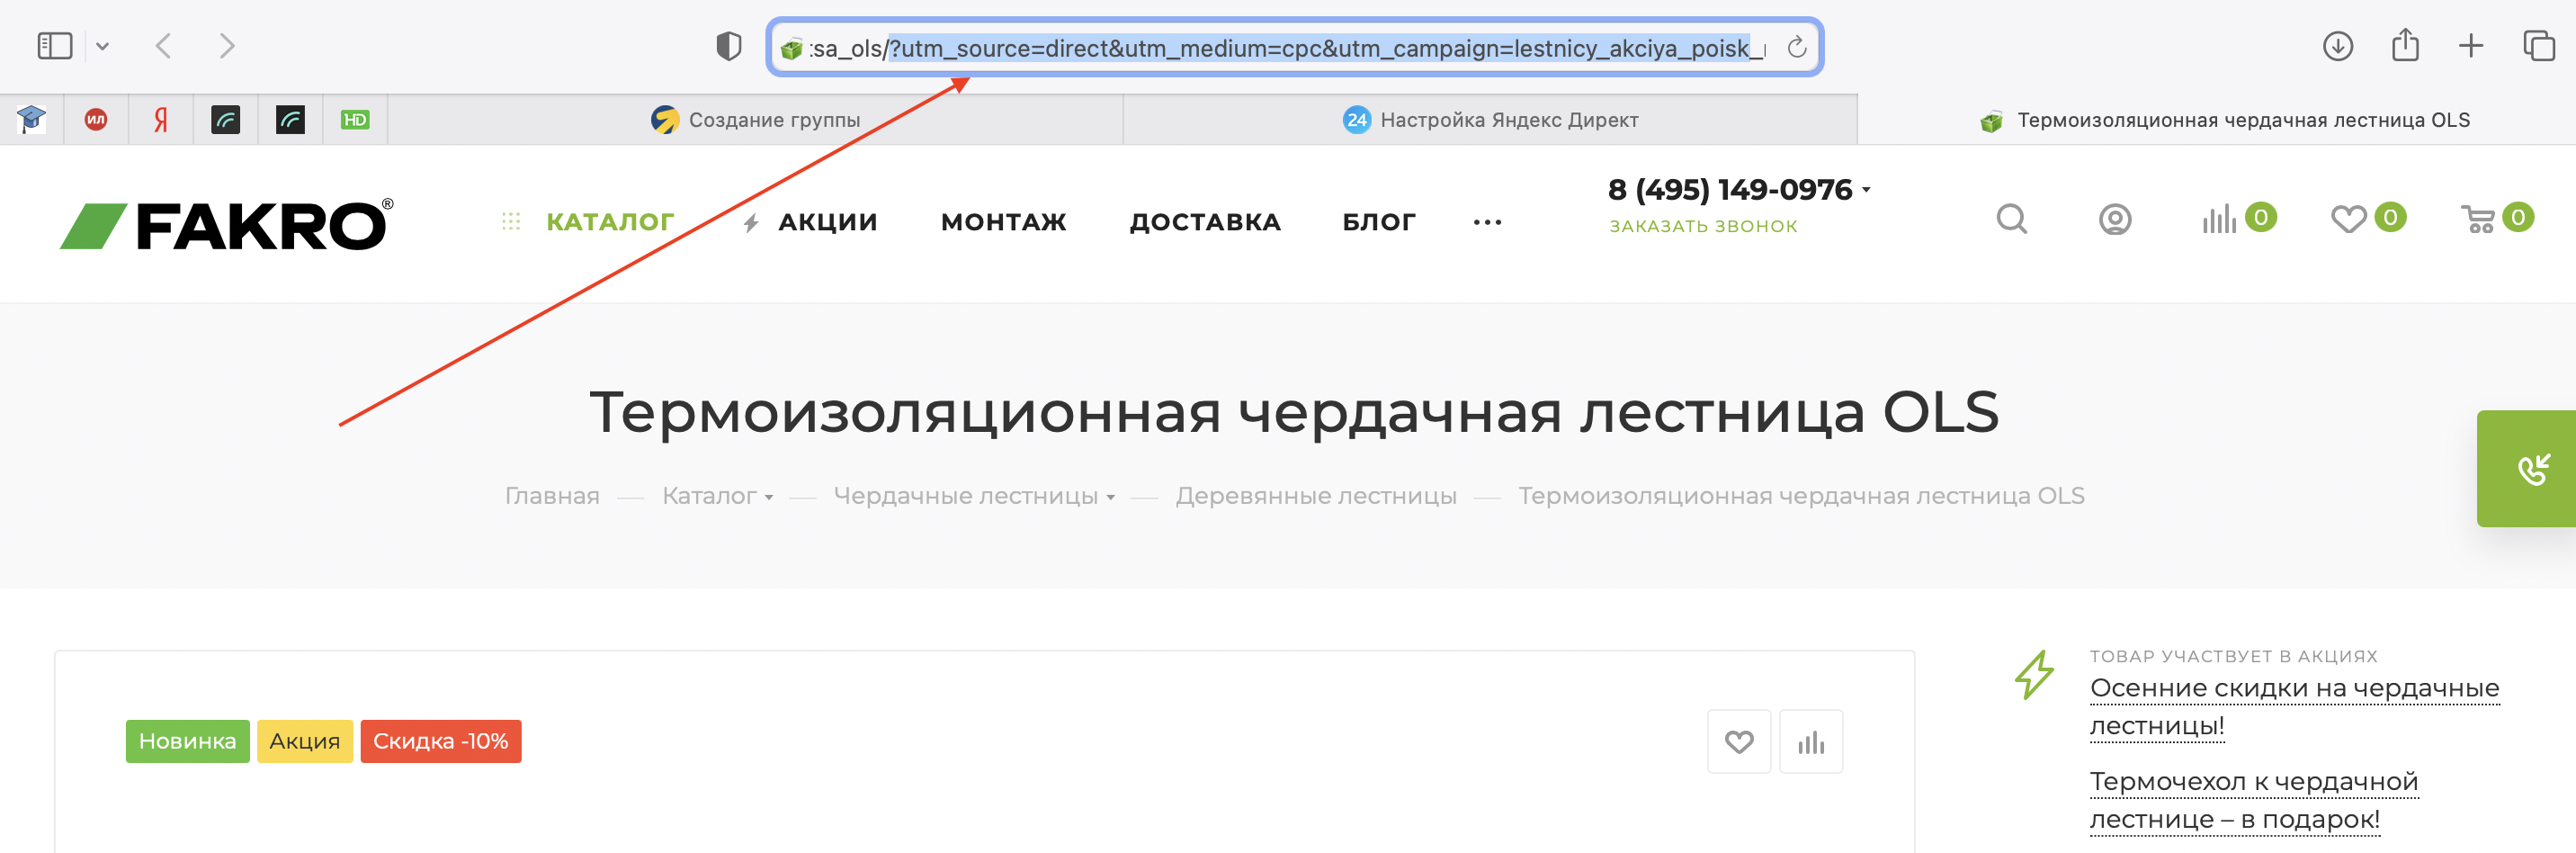
Task: Open the pinned red ИЛ tab
Action: [96, 120]
